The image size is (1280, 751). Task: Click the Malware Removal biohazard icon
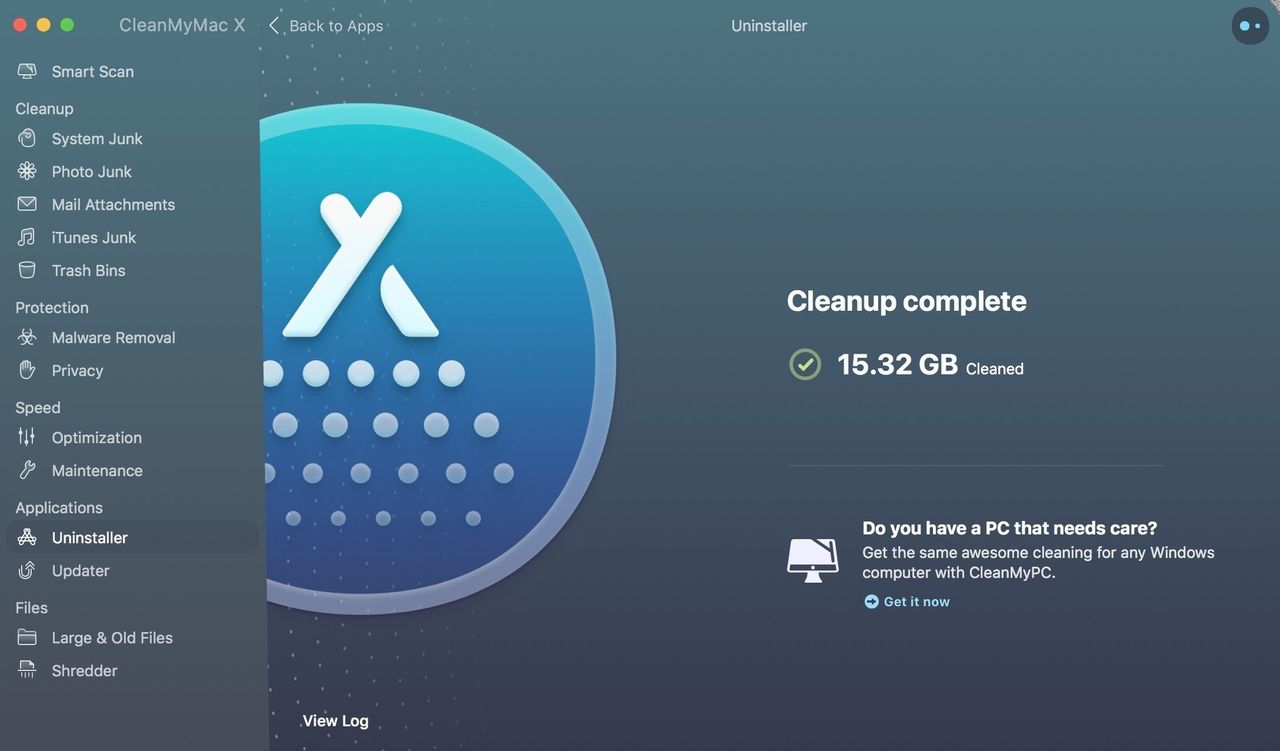pos(27,337)
